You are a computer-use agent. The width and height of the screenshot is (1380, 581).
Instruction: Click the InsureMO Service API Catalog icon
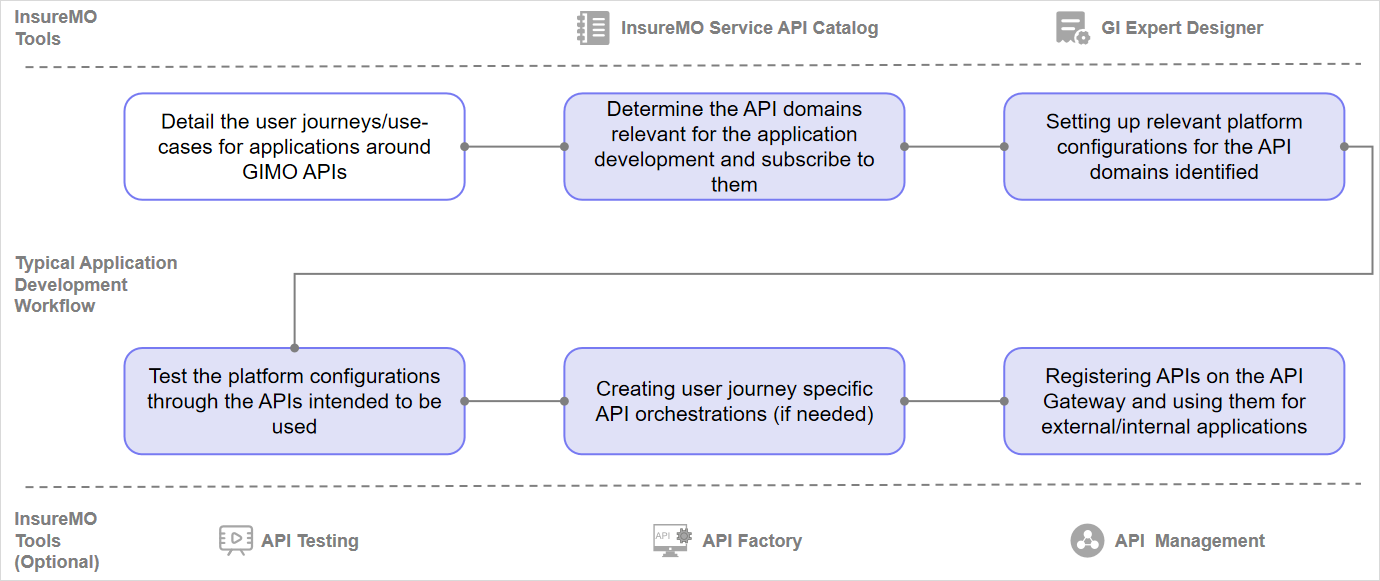coord(593,28)
